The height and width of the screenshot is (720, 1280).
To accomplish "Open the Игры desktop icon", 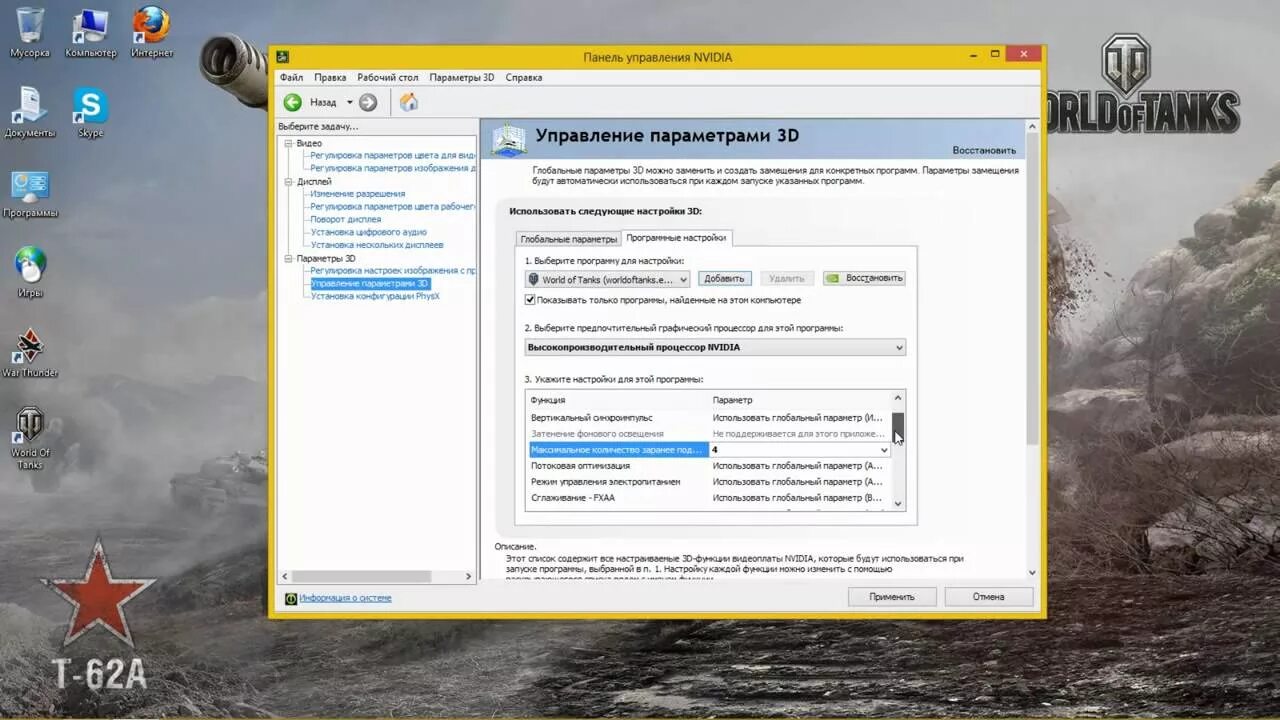I will [30, 272].
